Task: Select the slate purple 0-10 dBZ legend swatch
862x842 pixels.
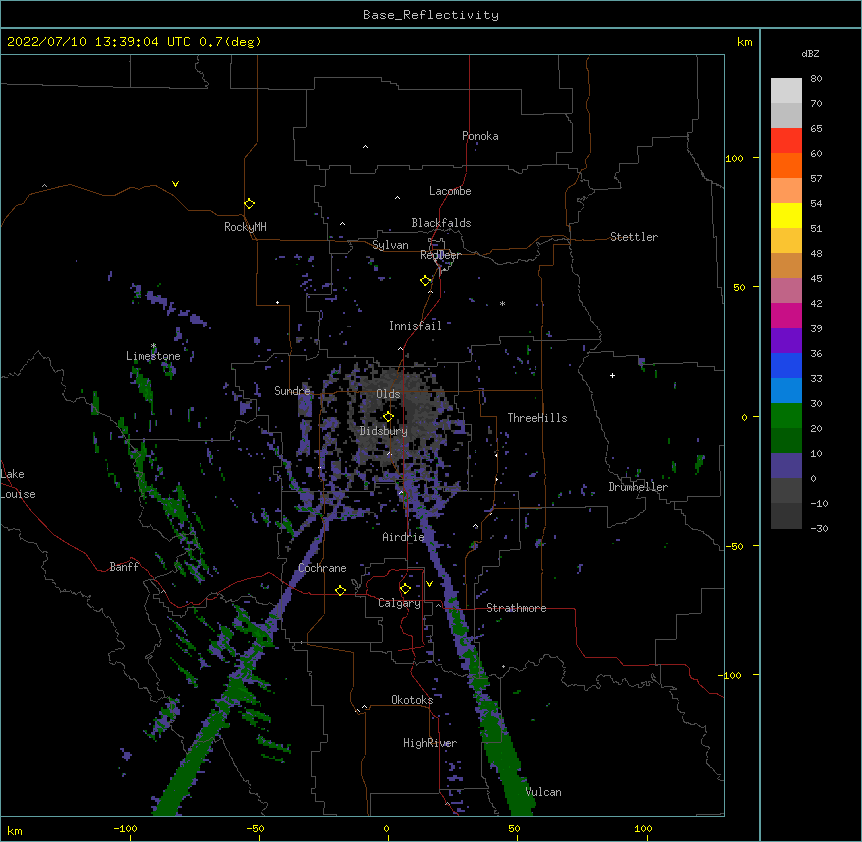Action: pyautogui.click(x=786, y=466)
